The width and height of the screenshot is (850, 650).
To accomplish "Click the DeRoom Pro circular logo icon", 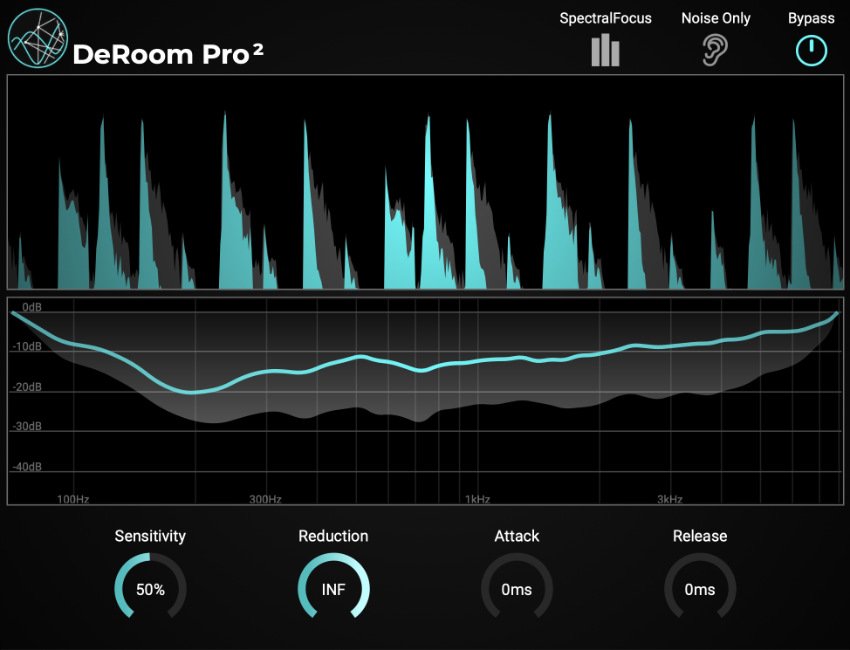I will tap(38, 38).
